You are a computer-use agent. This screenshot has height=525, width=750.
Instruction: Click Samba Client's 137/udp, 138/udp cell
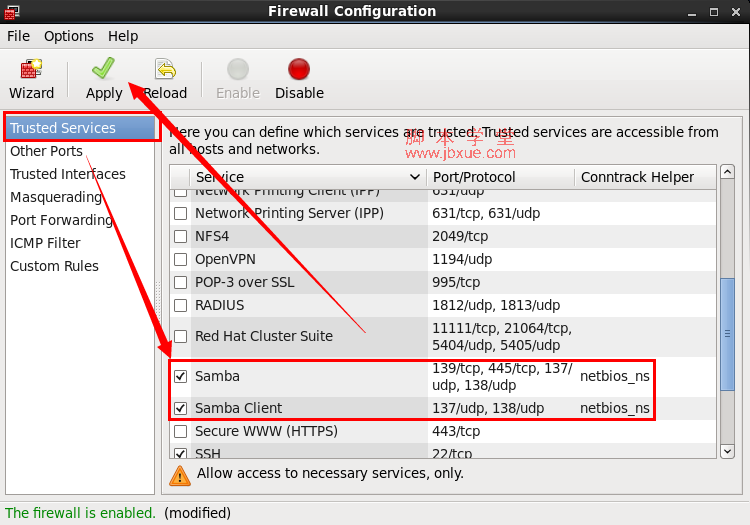(x=488, y=408)
